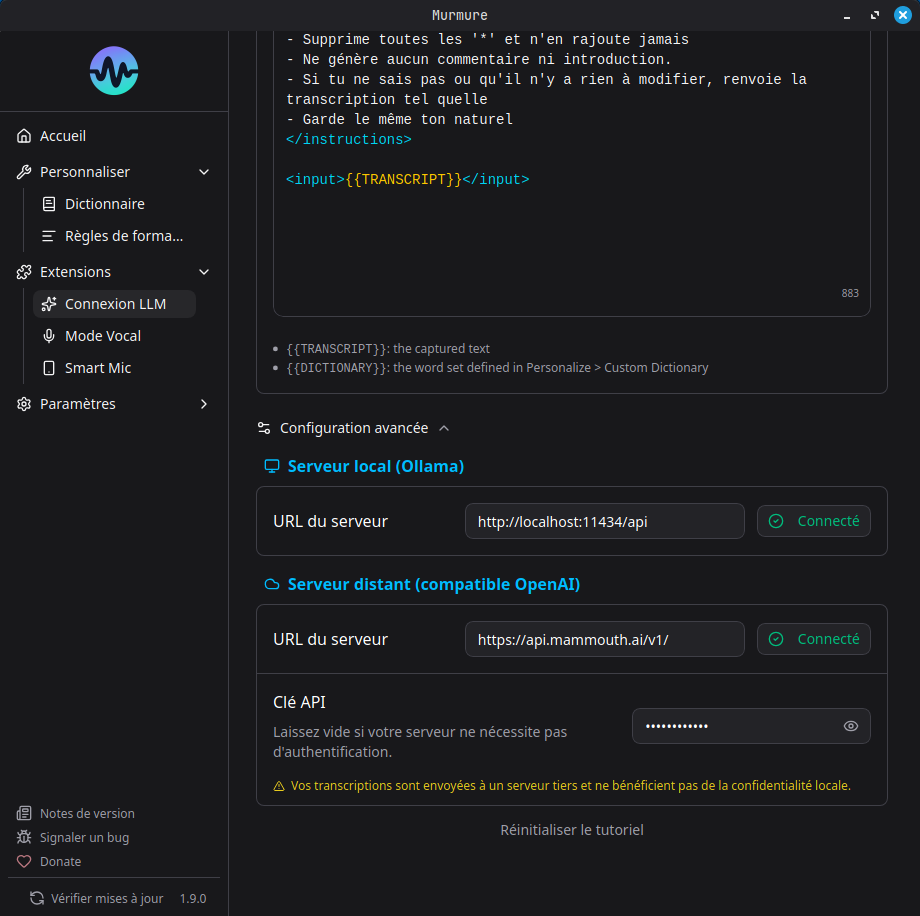The height and width of the screenshot is (916, 920).
Task: Click the microphone icon of Mode Vocal
Action: click(49, 336)
